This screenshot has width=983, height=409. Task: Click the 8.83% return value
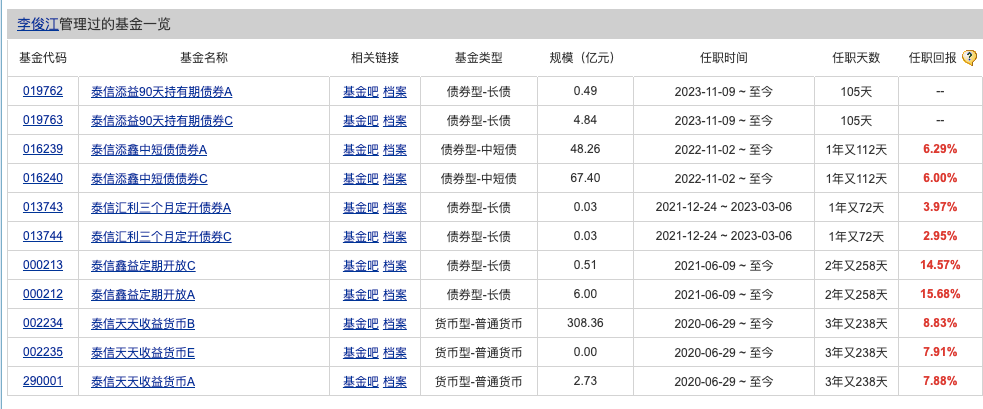tap(940, 323)
